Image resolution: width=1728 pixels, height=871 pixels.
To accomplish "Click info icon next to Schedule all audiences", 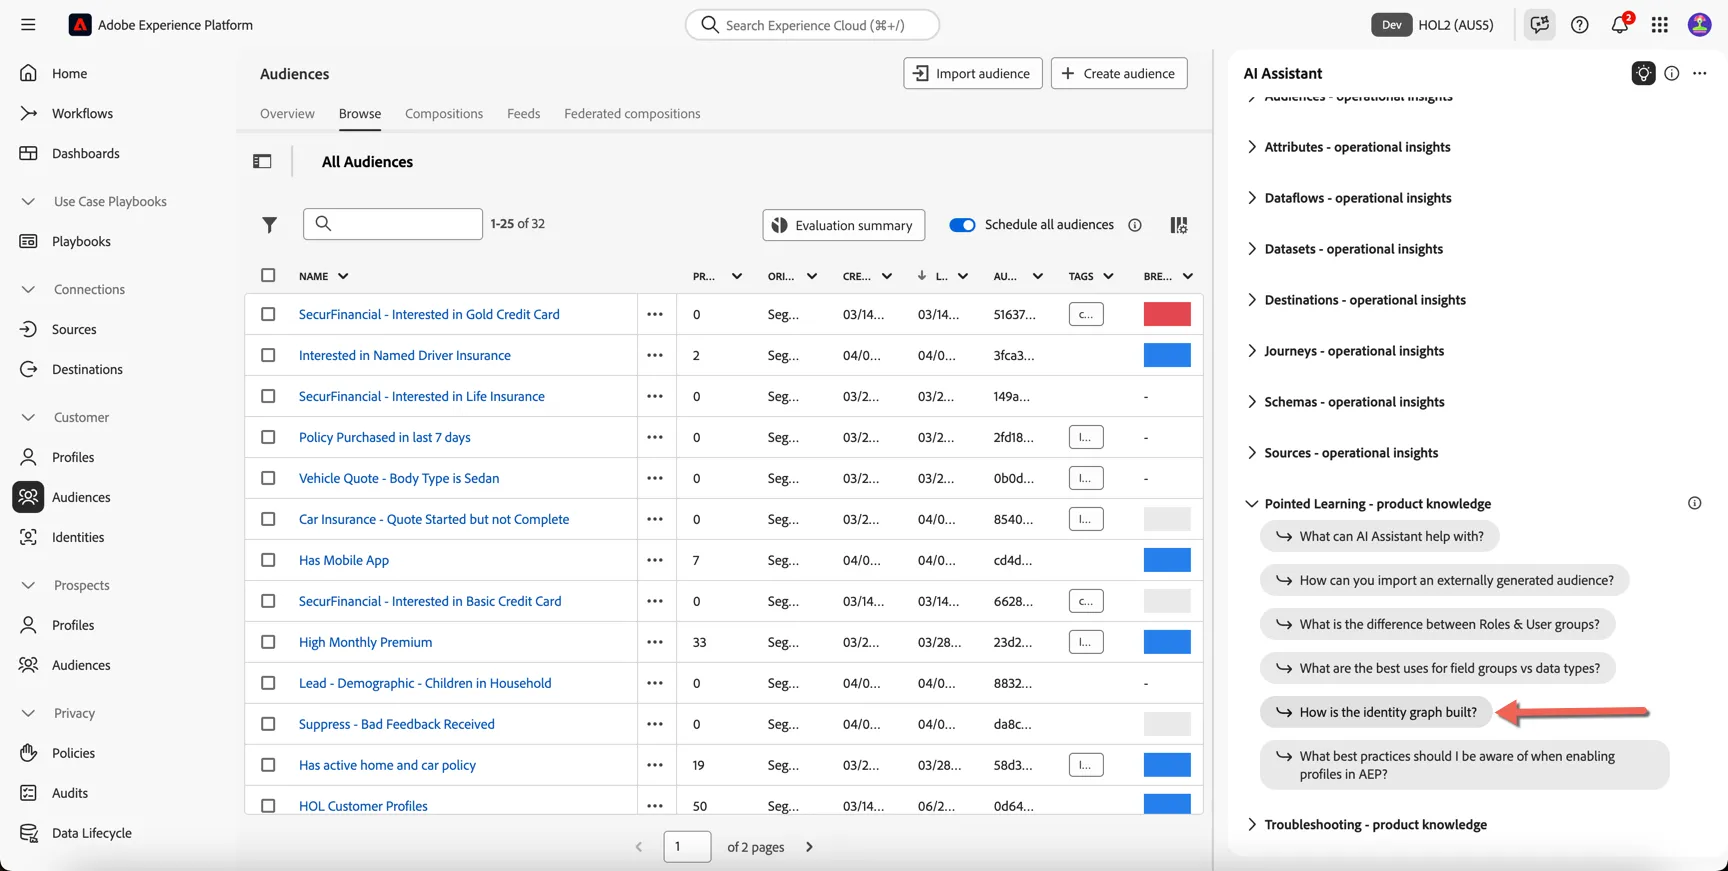I will pyautogui.click(x=1135, y=225).
